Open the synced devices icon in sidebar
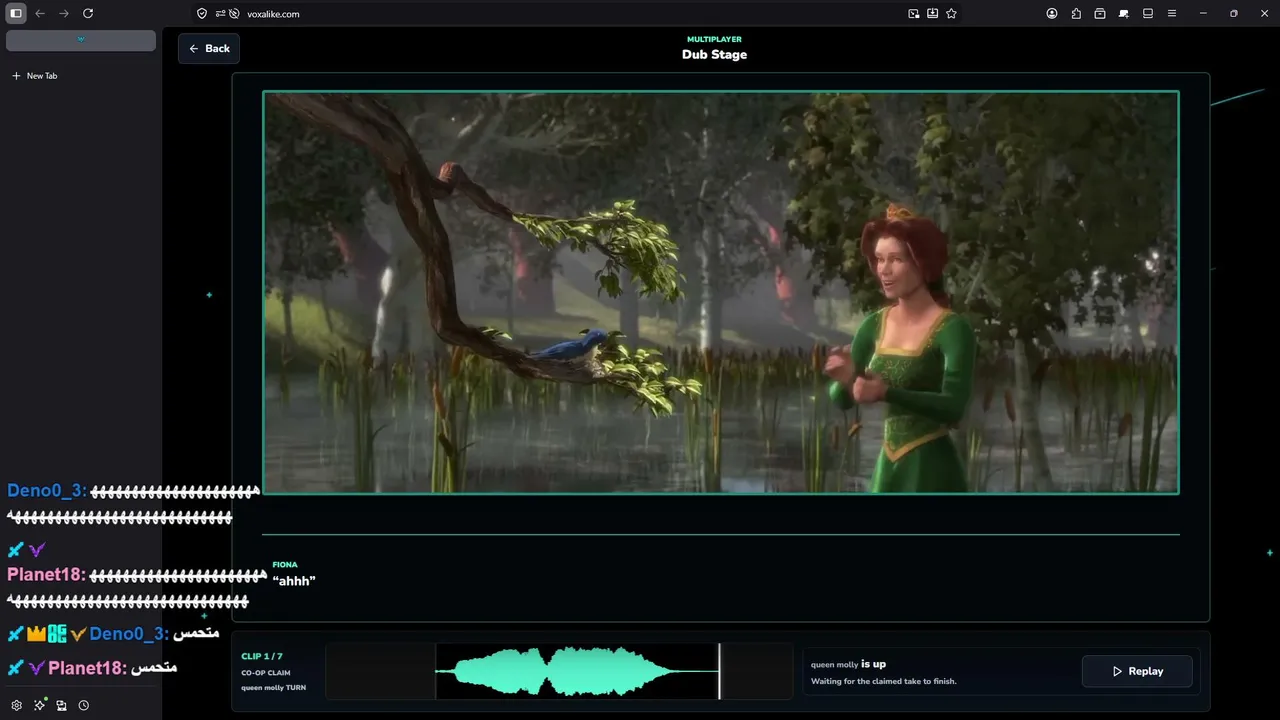The image size is (1280, 720). click(62, 705)
